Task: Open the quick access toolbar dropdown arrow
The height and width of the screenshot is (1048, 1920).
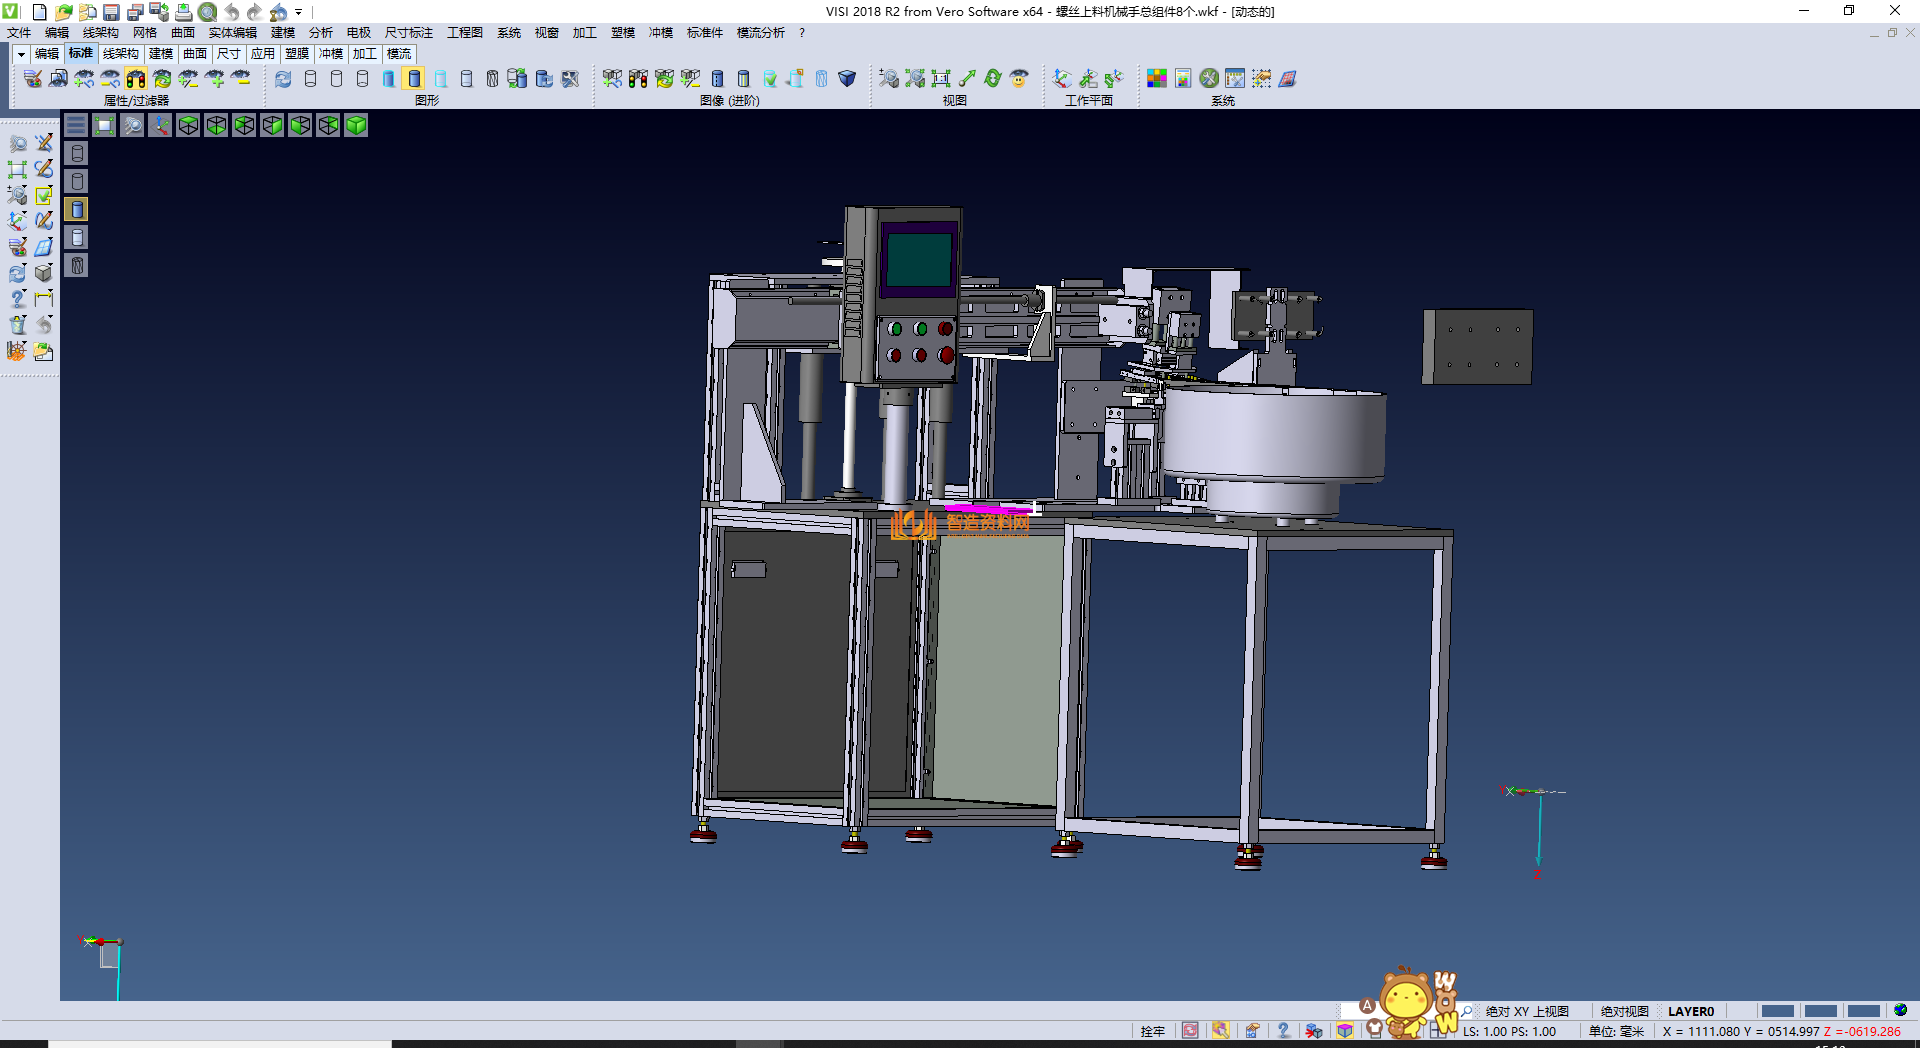Action: (298, 12)
